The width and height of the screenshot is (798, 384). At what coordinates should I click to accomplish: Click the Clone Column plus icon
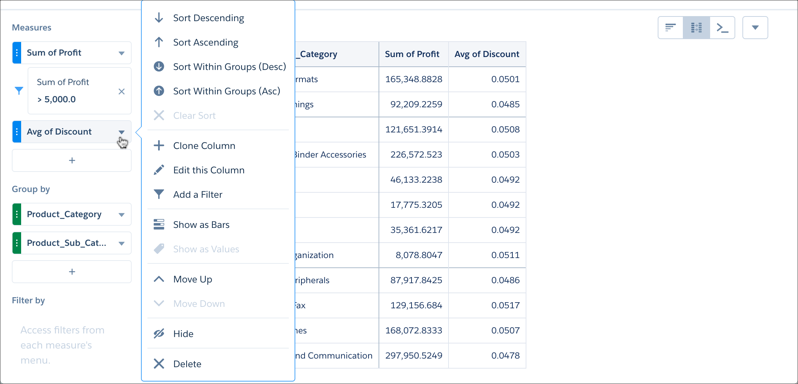[x=159, y=145]
